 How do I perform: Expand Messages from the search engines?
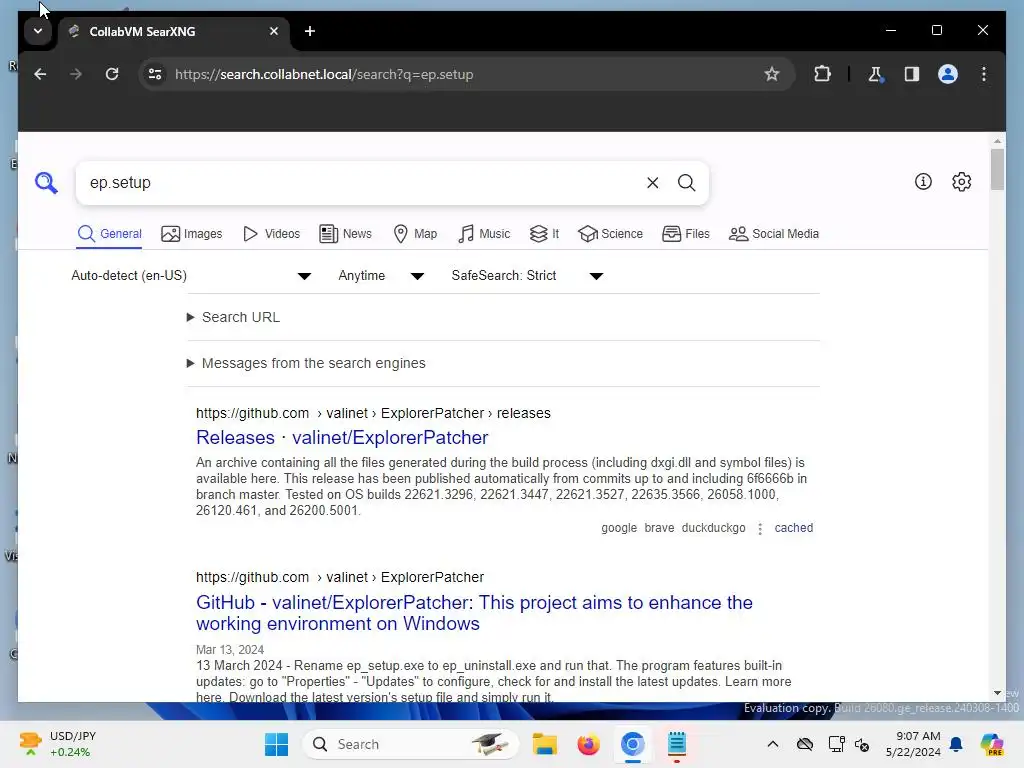point(306,363)
